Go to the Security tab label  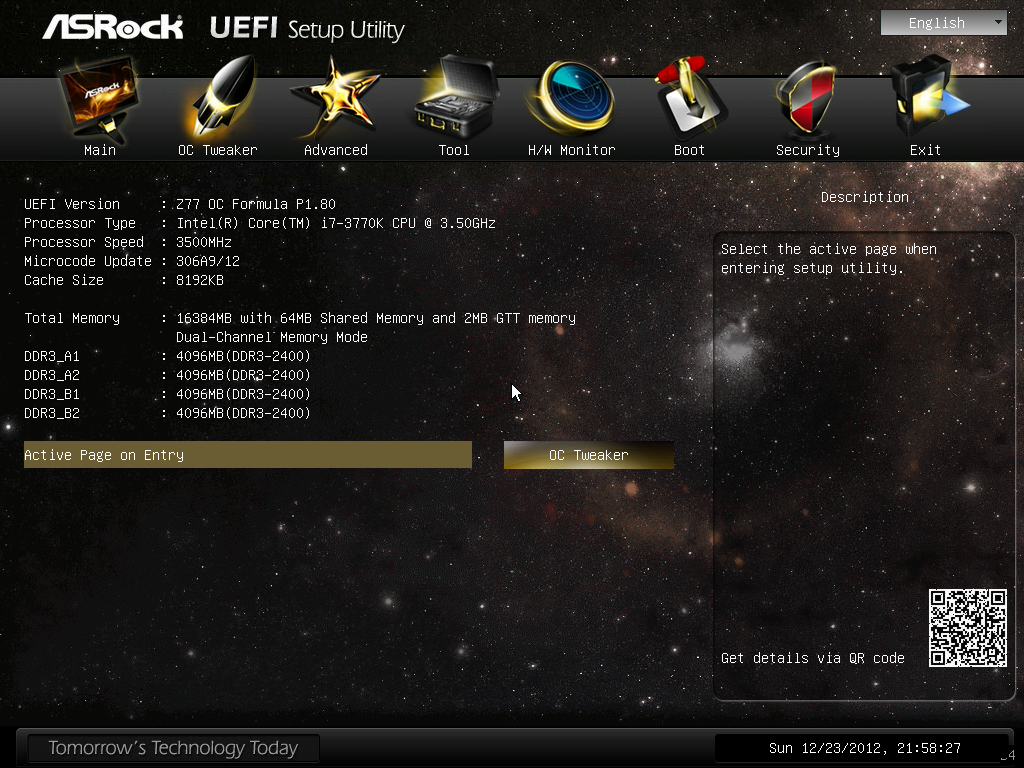click(x=808, y=150)
